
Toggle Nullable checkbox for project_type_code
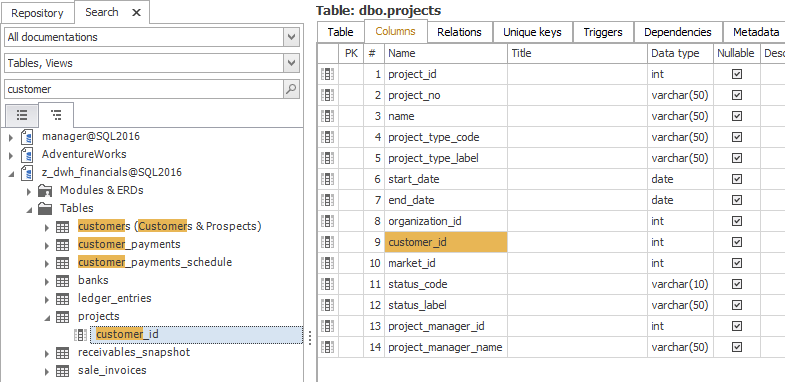tap(737, 137)
